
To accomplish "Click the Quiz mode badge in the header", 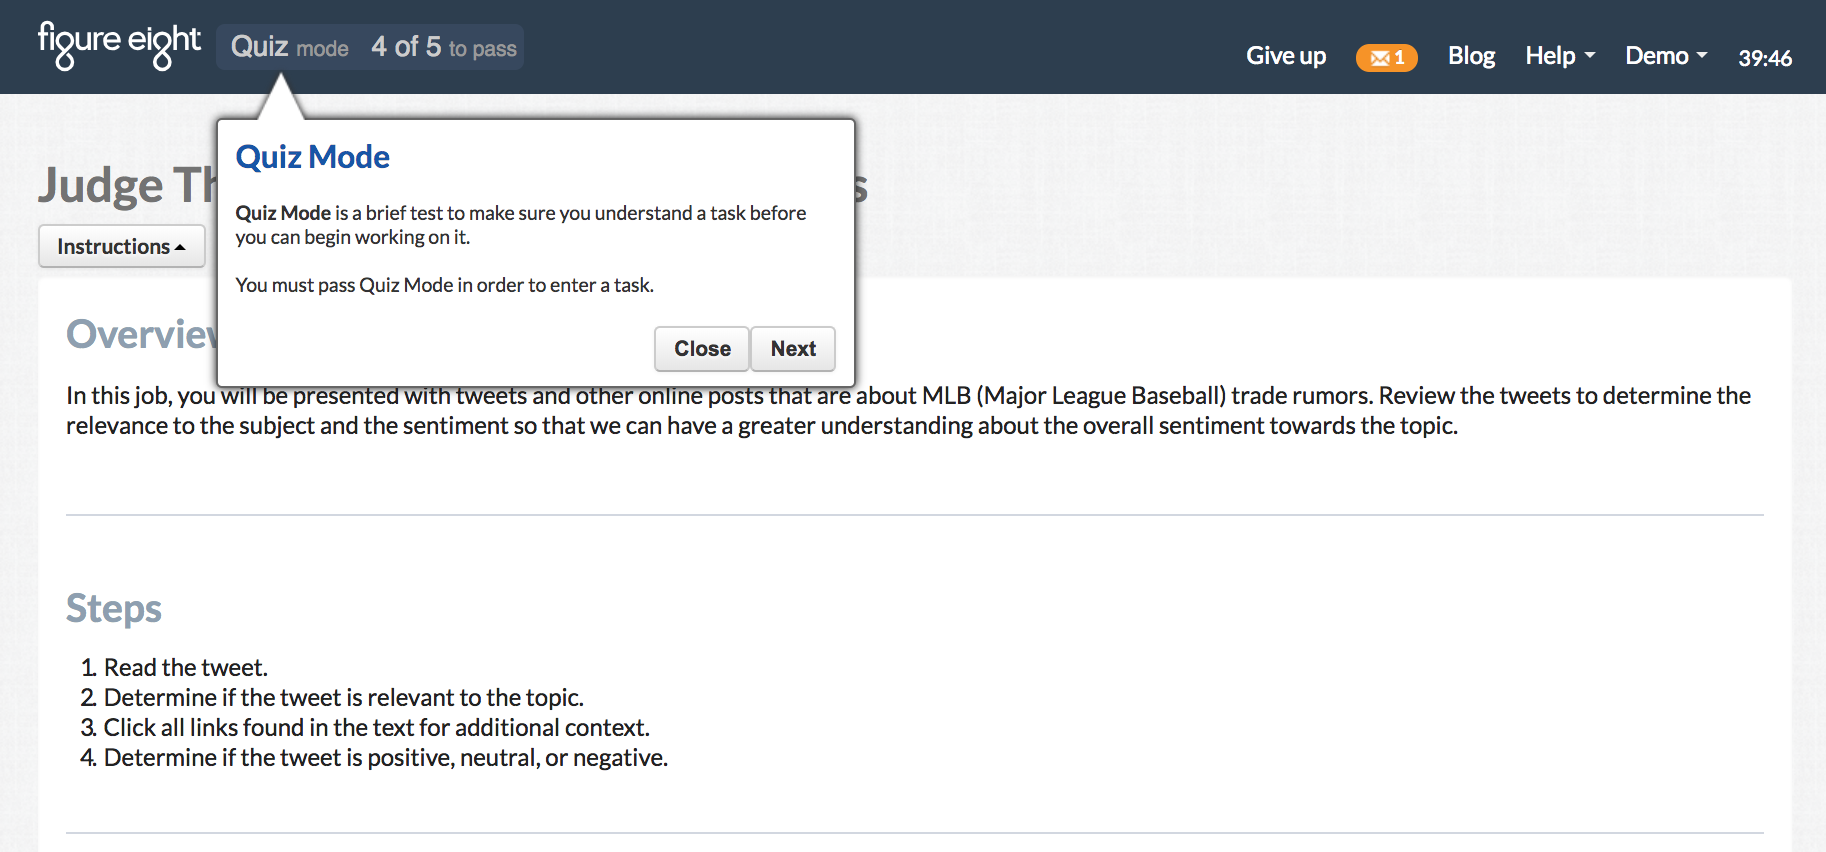I will coord(288,46).
